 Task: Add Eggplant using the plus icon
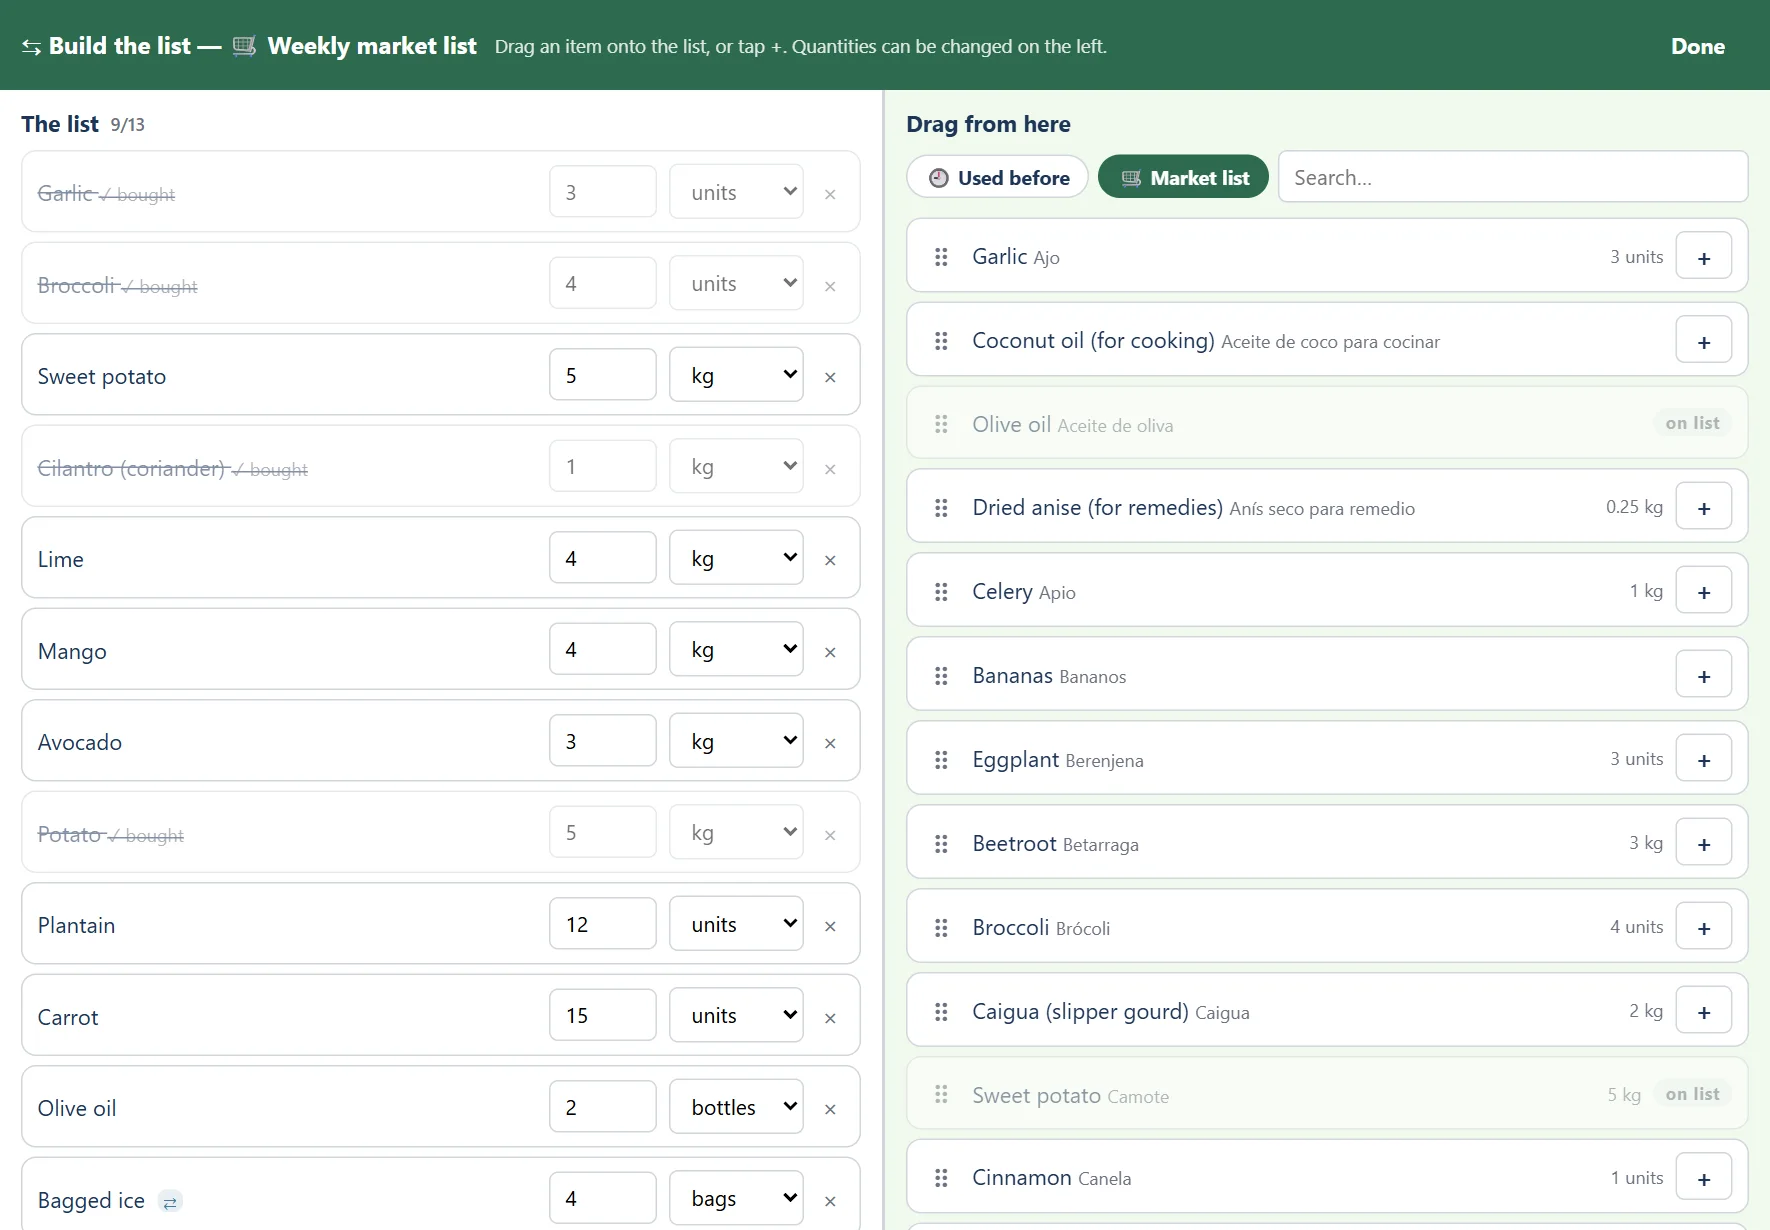coord(1704,760)
